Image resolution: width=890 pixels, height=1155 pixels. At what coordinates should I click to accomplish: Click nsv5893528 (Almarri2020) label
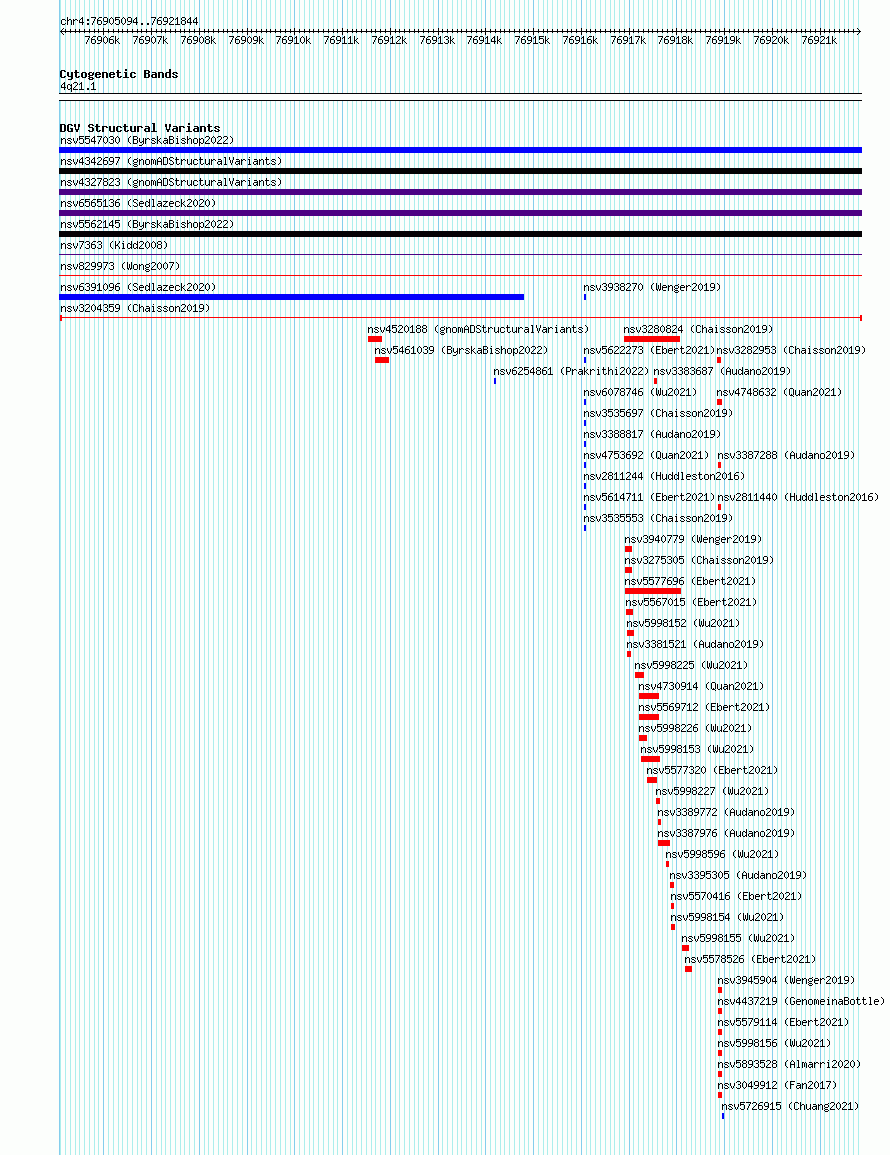[x=789, y=1064]
